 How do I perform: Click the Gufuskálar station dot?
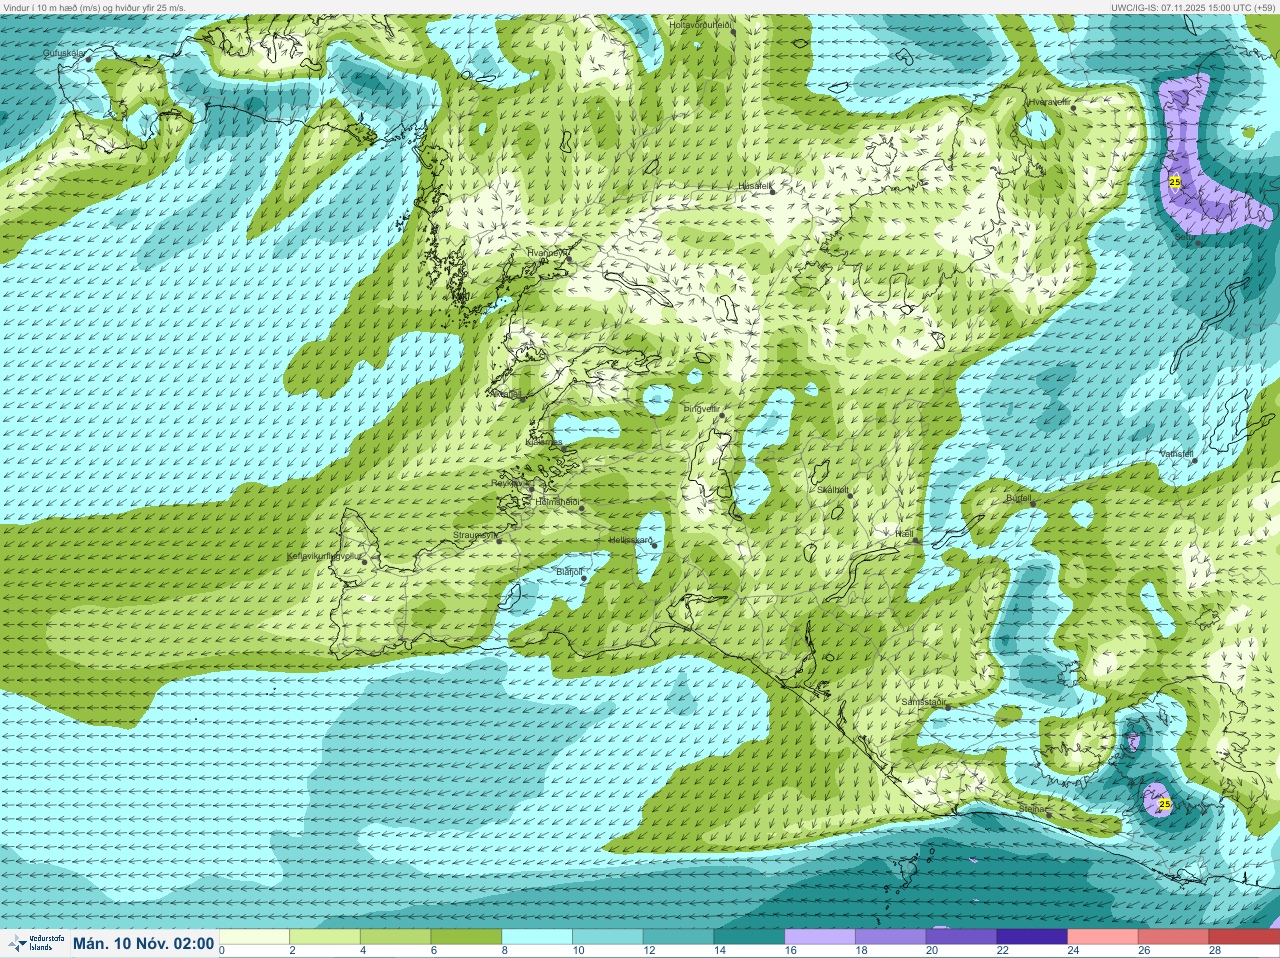coord(88,58)
